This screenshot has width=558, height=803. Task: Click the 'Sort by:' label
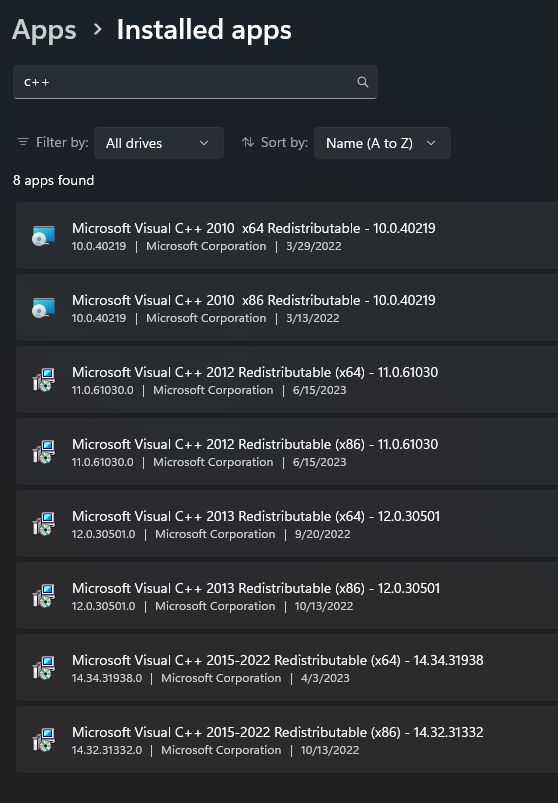(x=284, y=142)
